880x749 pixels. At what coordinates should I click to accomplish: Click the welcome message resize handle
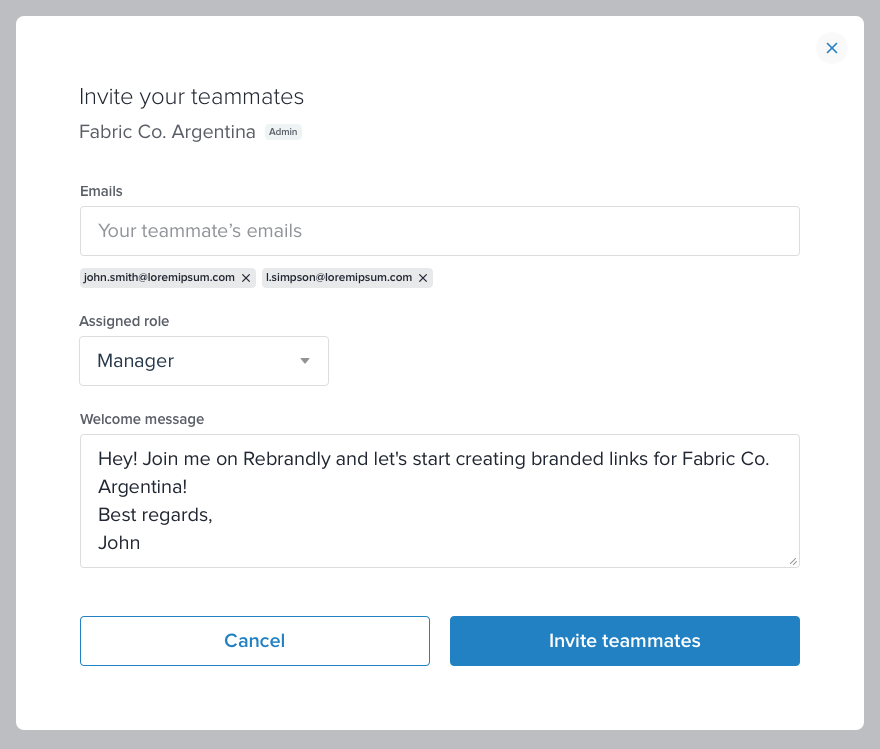[x=793, y=561]
